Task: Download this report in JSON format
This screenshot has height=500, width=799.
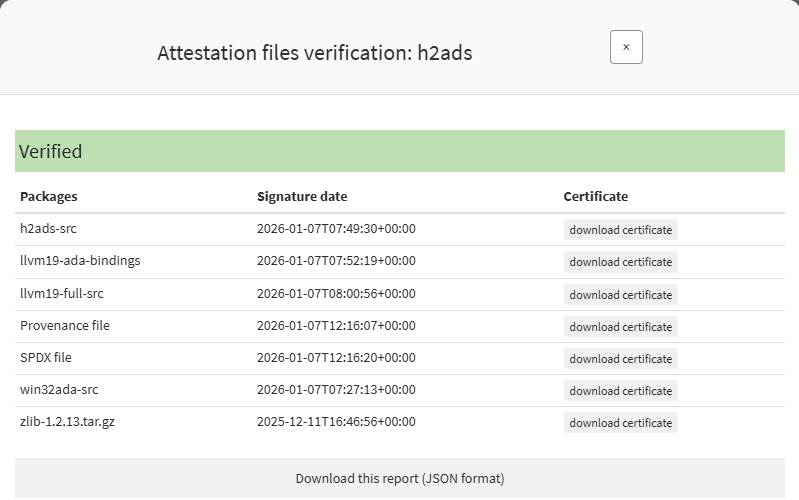Action: [399, 479]
